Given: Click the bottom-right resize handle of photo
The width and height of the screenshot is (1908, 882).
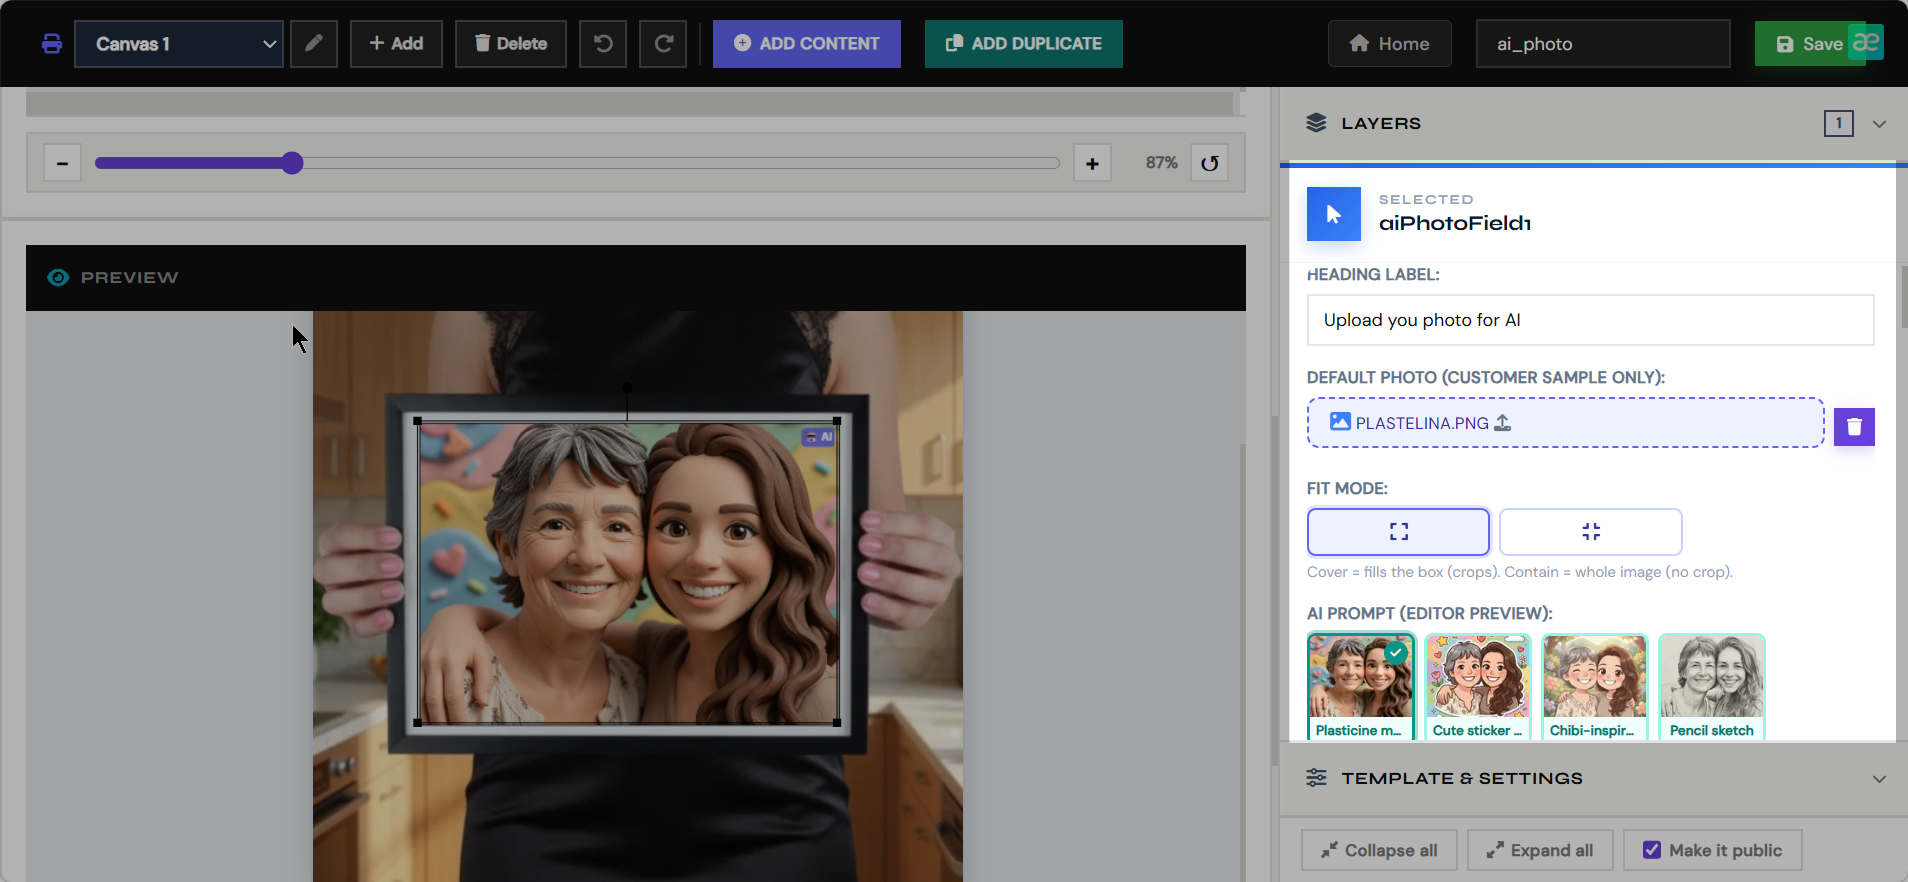Looking at the screenshot, I should [x=837, y=722].
